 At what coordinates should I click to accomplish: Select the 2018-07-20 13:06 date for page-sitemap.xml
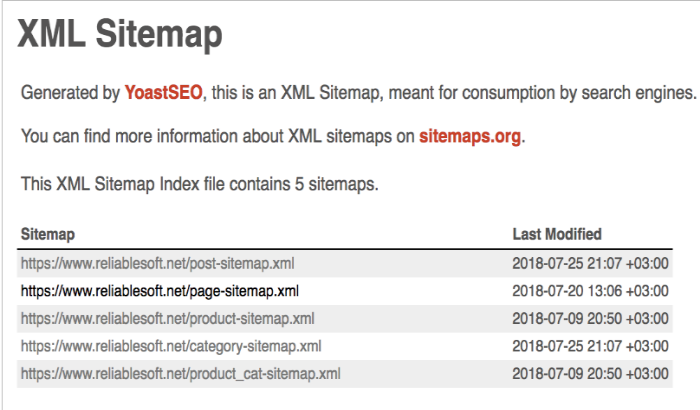coord(590,291)
